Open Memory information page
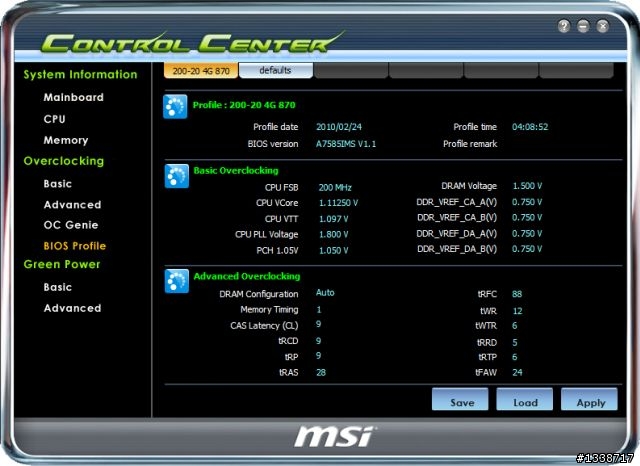640x466 pixels. coord(66,140)
